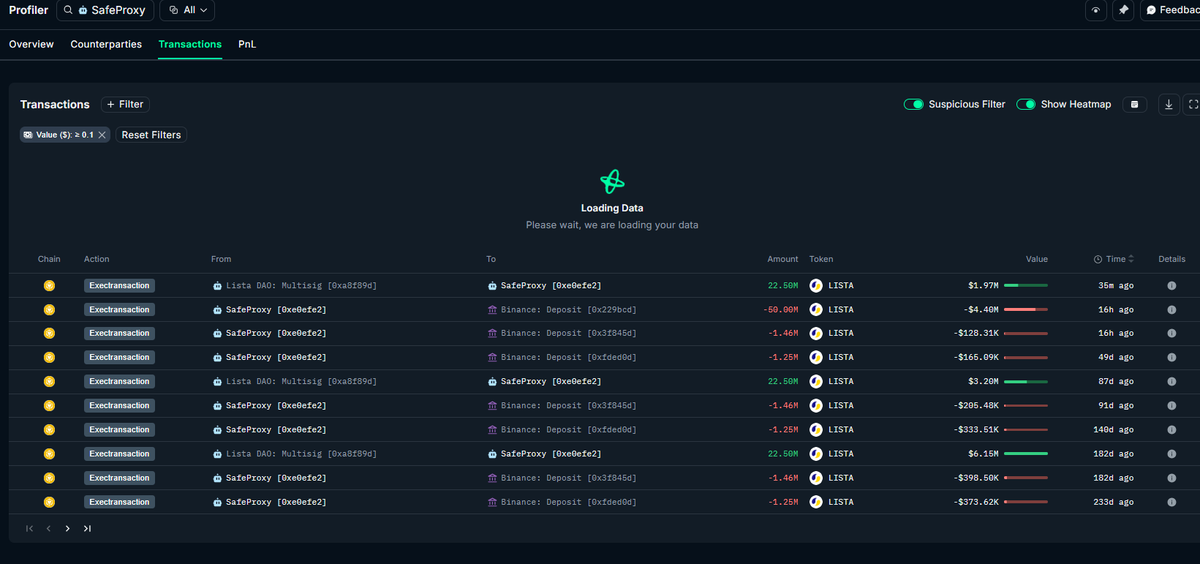
Task: Click BNB chain icon in the 233d ago row
Action: [x=49, y=502]
